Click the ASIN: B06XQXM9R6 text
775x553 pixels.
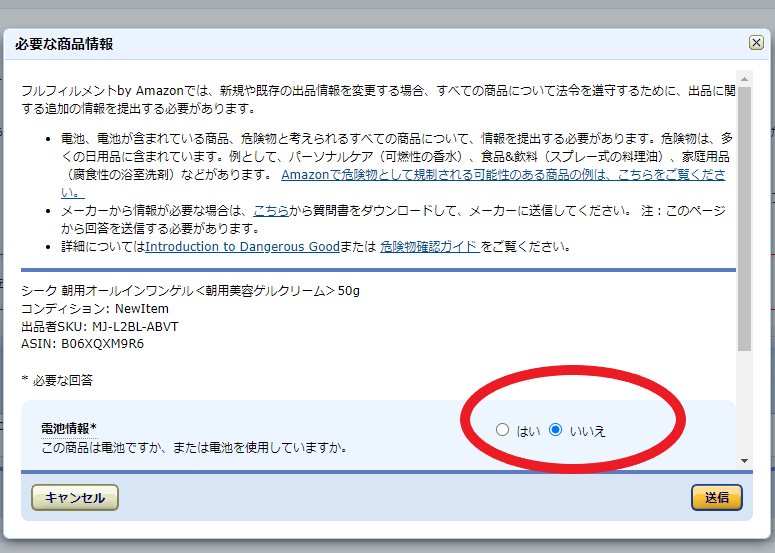click(83, 343)
